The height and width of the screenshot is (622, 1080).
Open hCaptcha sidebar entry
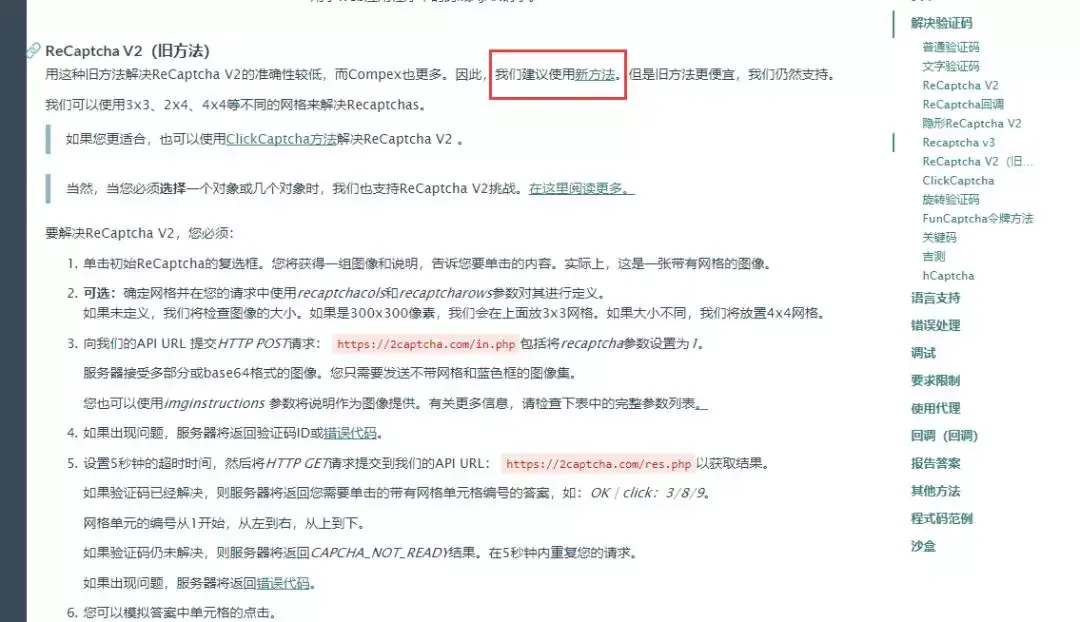click(x=948, y=276)
